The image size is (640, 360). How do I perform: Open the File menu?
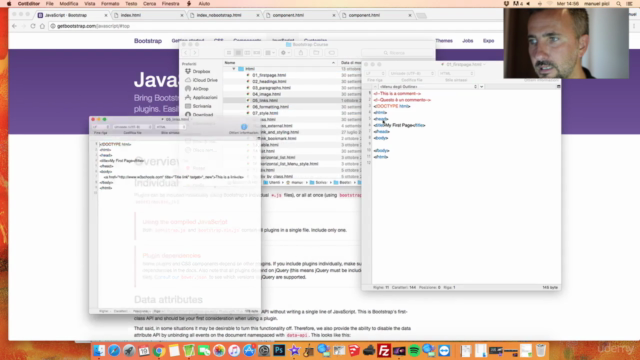coord(50,4)
